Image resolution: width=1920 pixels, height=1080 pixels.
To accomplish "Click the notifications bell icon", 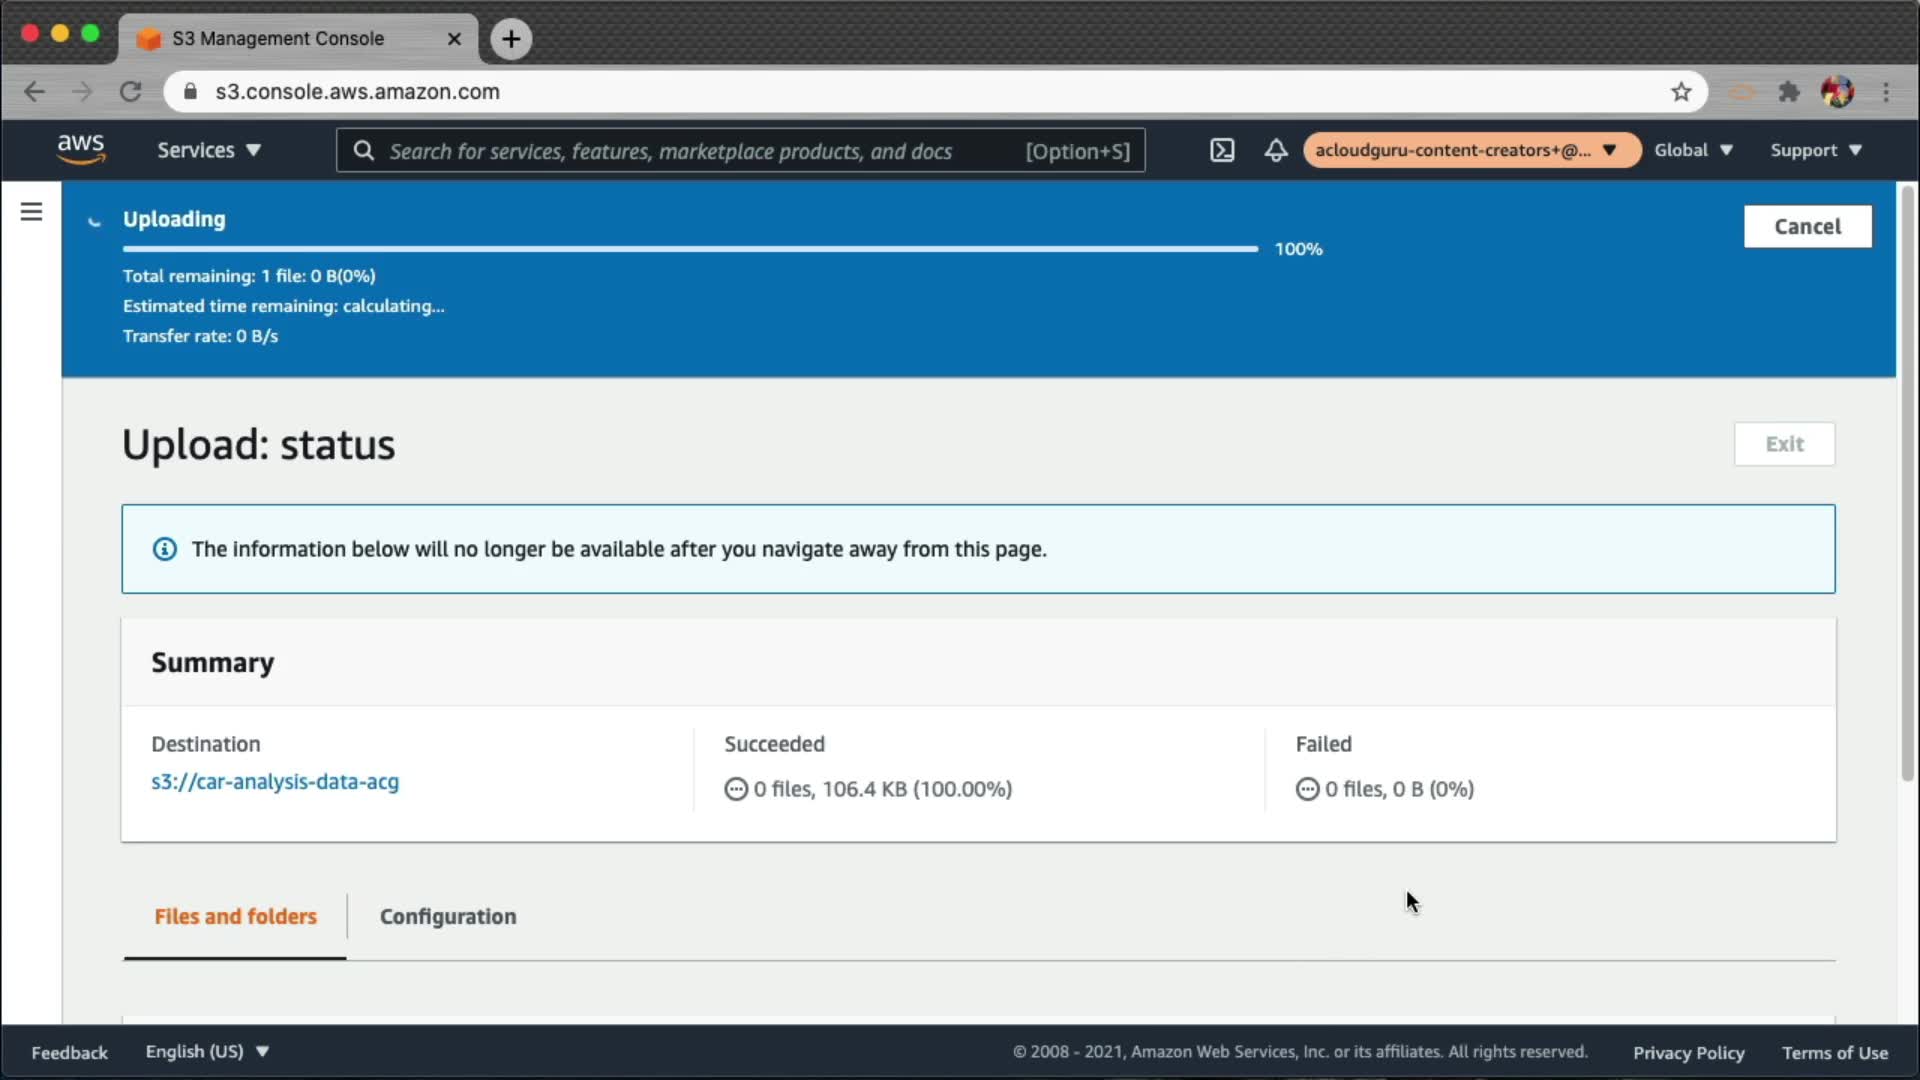I will click(1276, 150).
